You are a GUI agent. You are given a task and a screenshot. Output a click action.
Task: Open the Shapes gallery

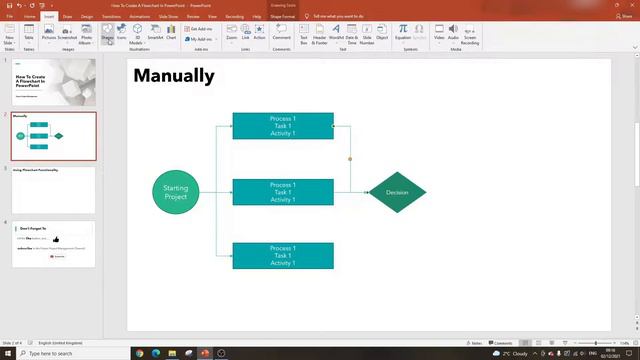(x=107, y=33)
